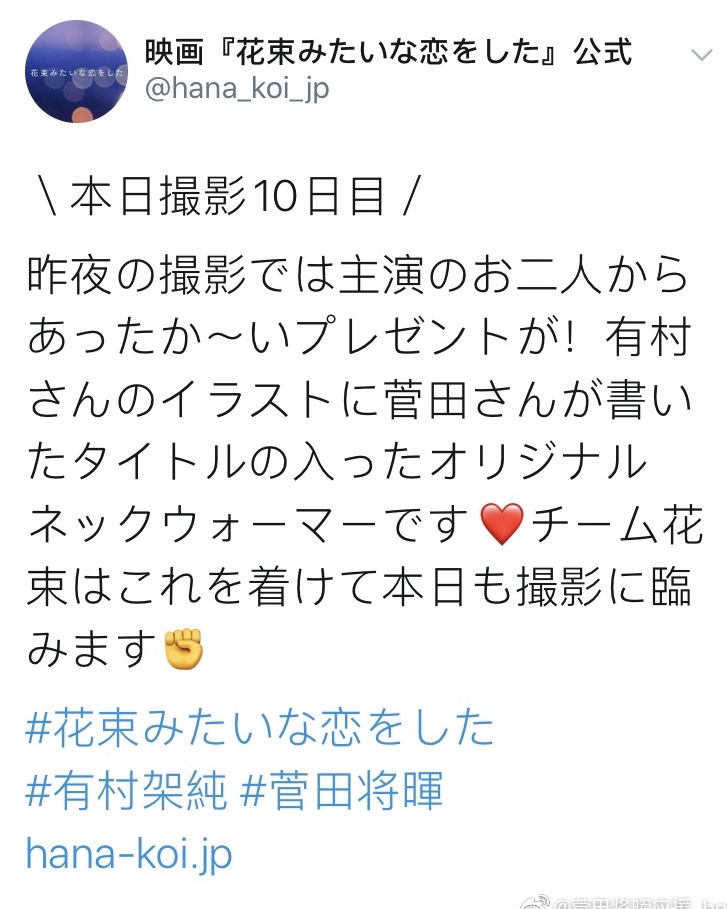Open the display name 映画『花束みたいな恋をした』公式

pyautogui.click(x=388, y=52)
